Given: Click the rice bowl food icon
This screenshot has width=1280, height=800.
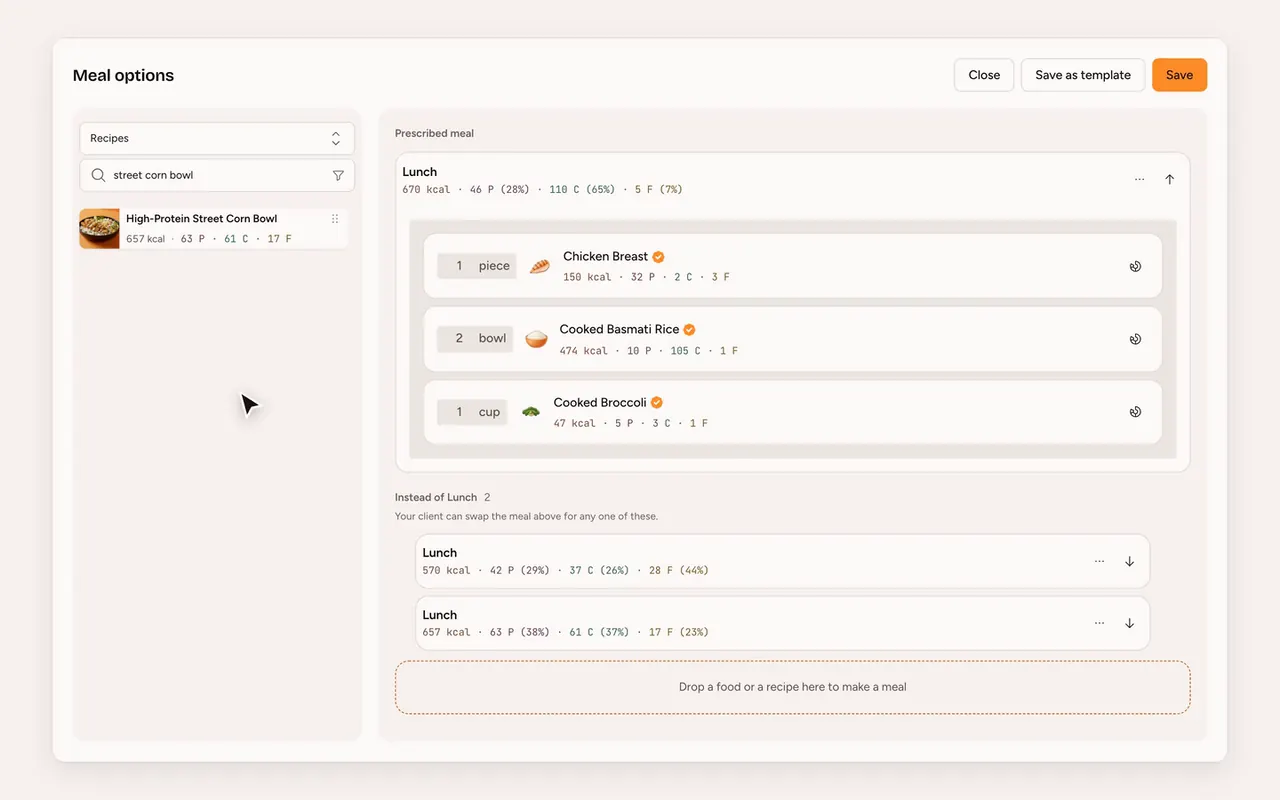Looking at the screenshot, I should pos(537,339).
